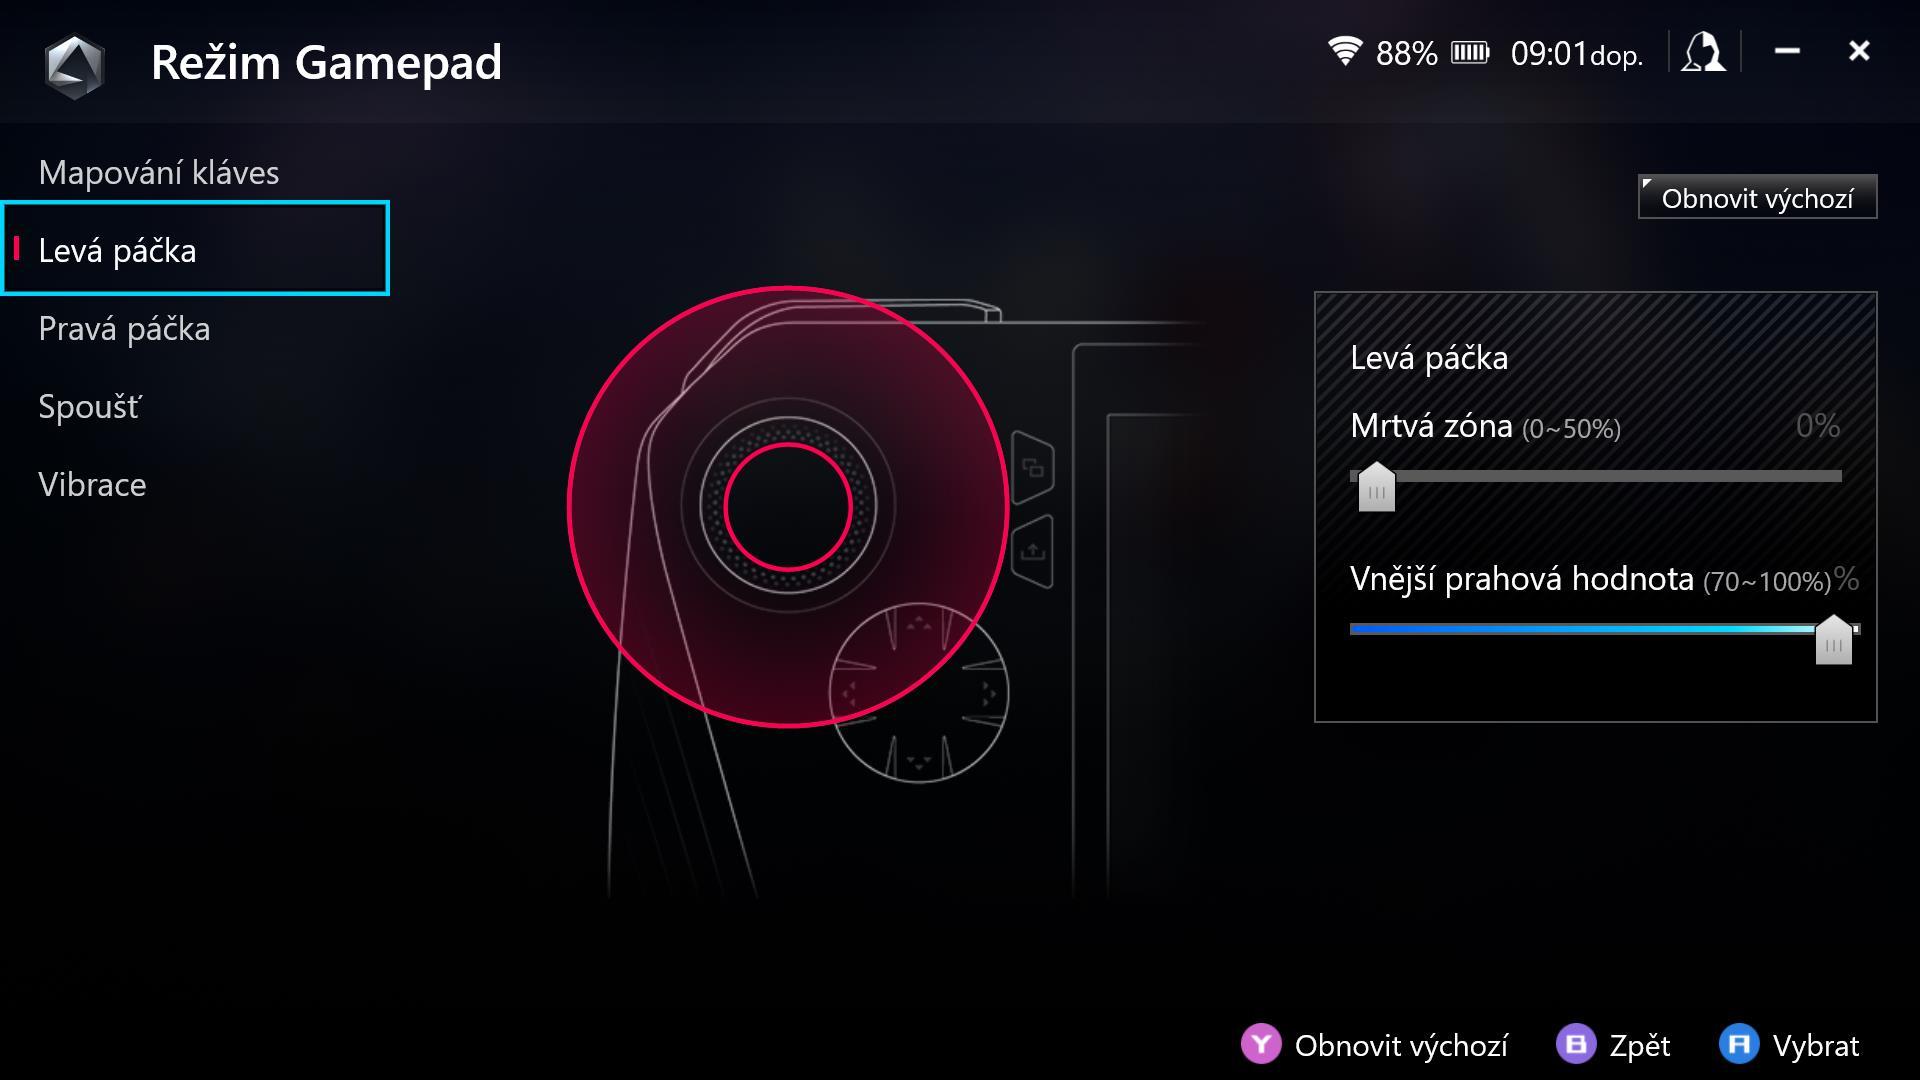Click the battery level icon
The height and width of the screenshot is (1080, 1920).
[1470, 52]
